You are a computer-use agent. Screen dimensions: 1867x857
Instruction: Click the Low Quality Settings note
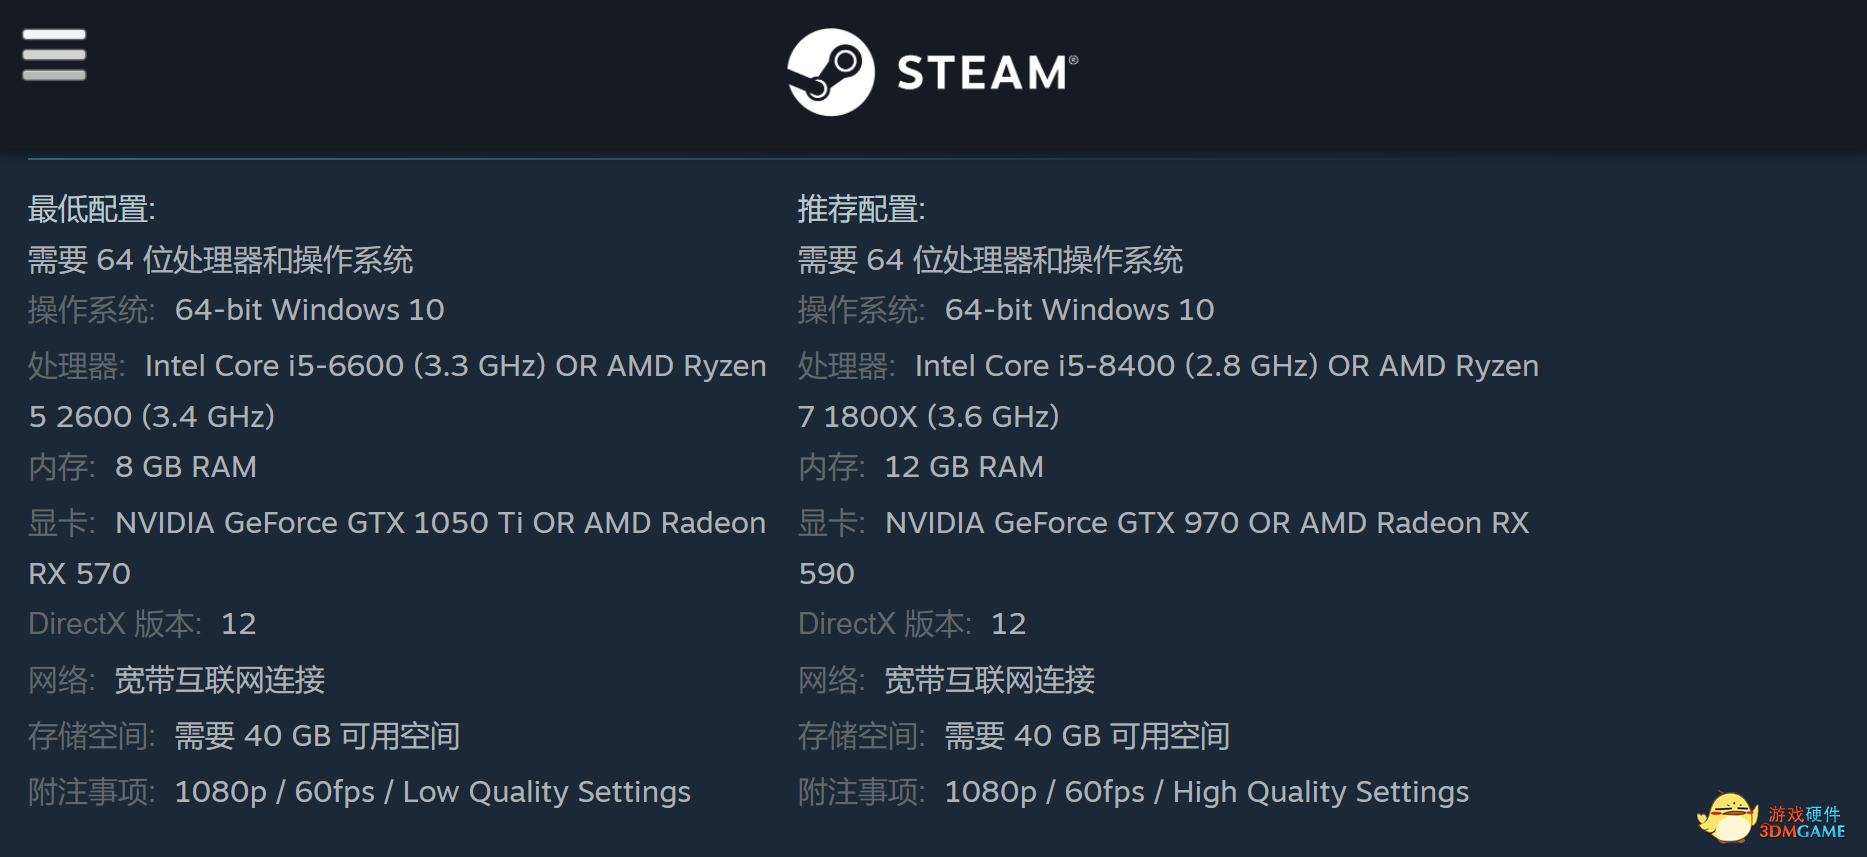tap(547, 792)
